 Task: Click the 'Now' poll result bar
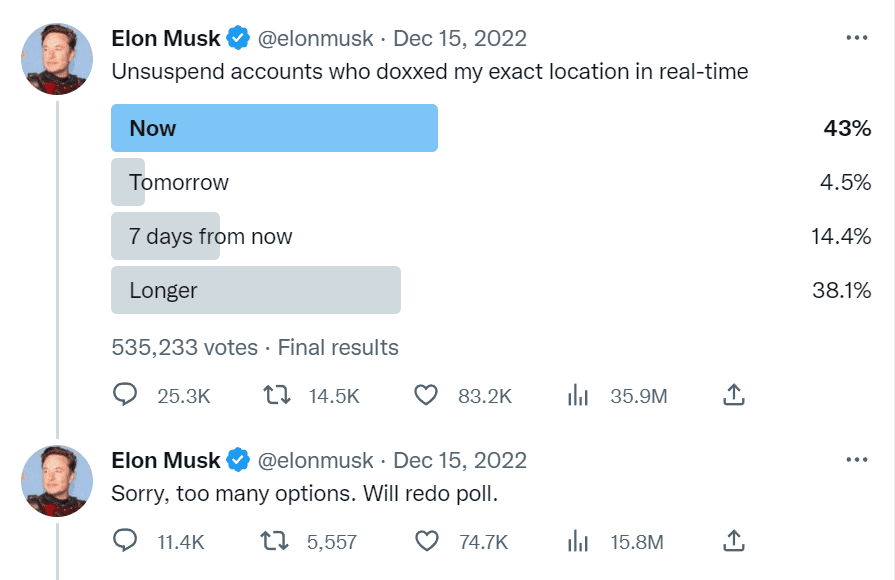274,128
